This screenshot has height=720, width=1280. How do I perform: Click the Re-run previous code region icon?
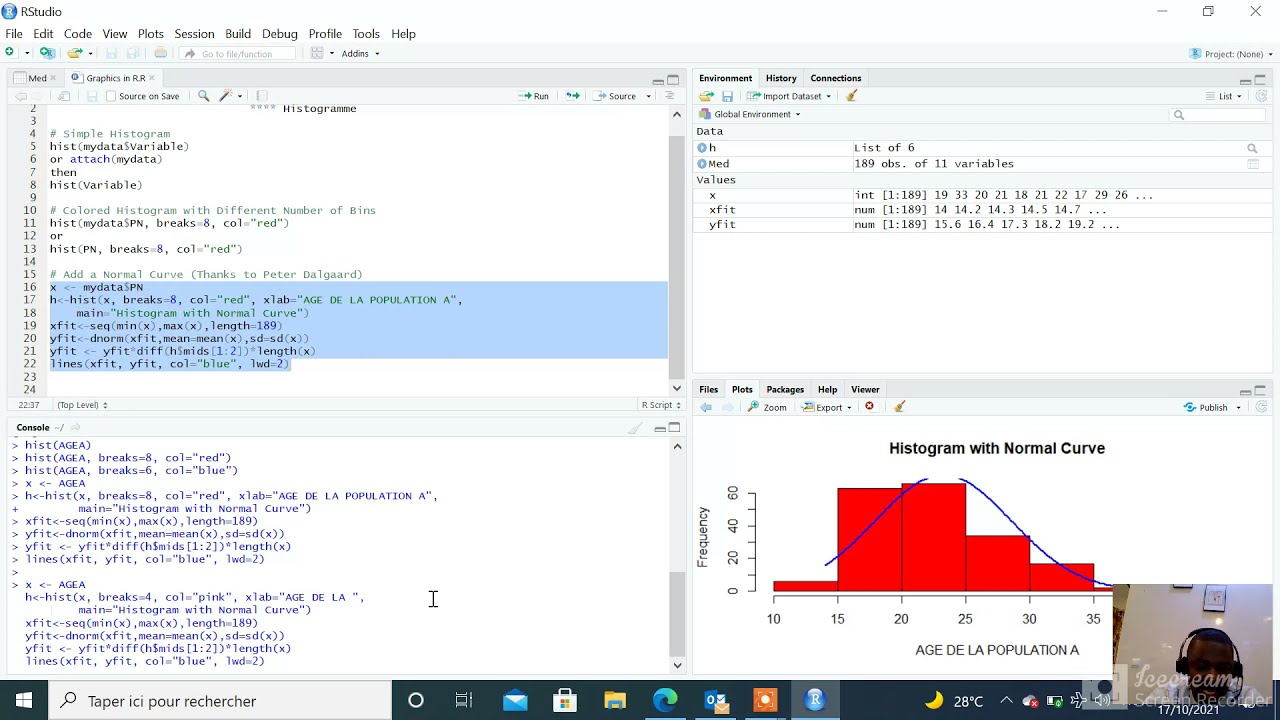572,96
